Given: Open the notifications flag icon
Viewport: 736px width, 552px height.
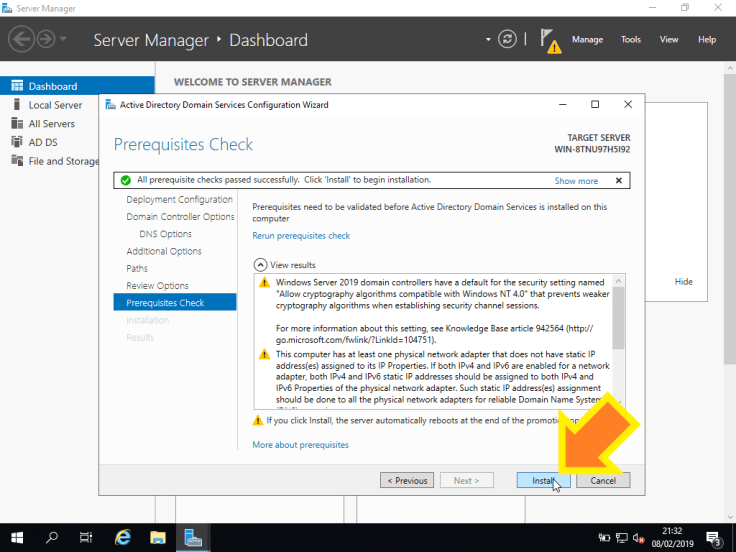Looking at the screenshot, I should (549, 39).
